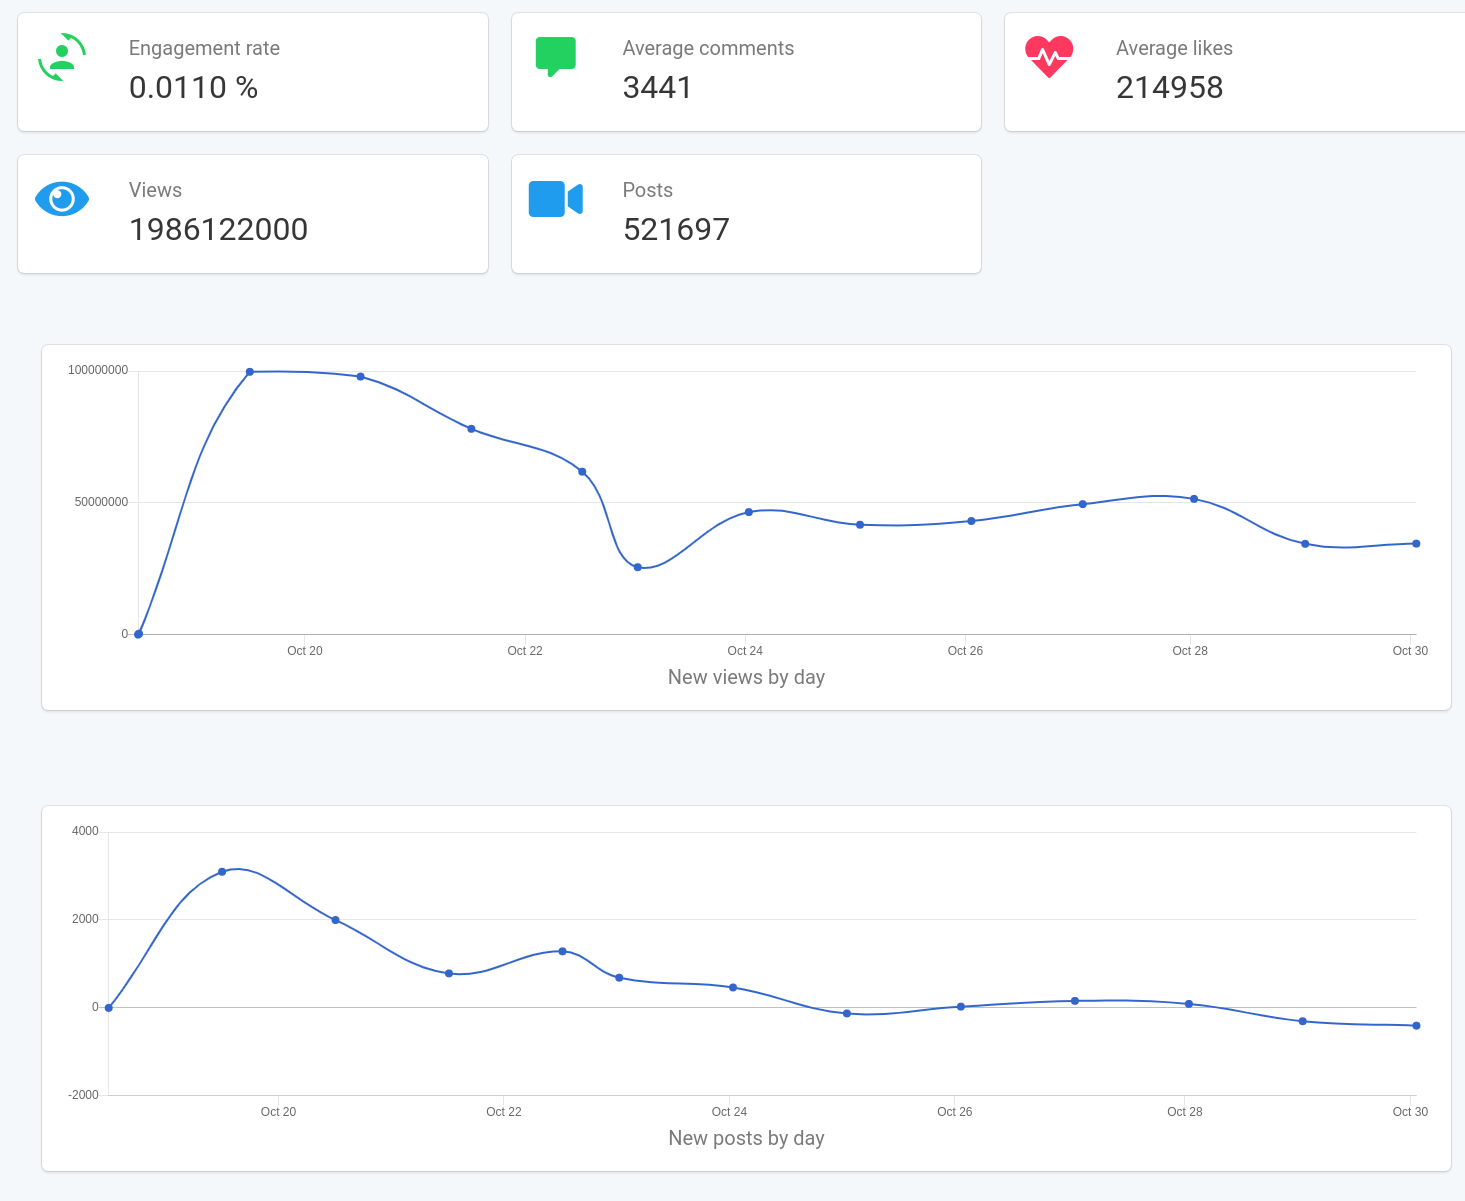Click the 4000 y-axis label

86,831
